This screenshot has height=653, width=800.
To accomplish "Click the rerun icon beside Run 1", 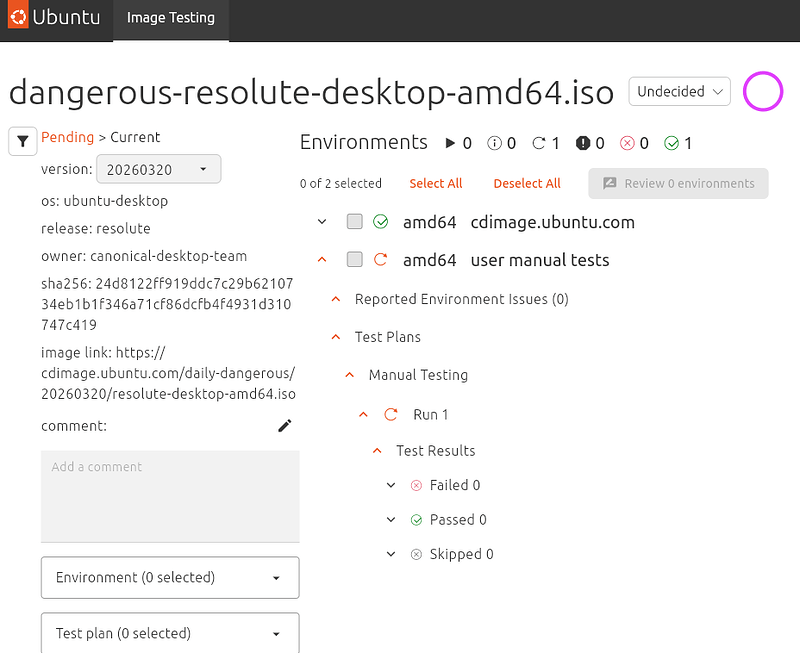I will click(x=390, y=415).
